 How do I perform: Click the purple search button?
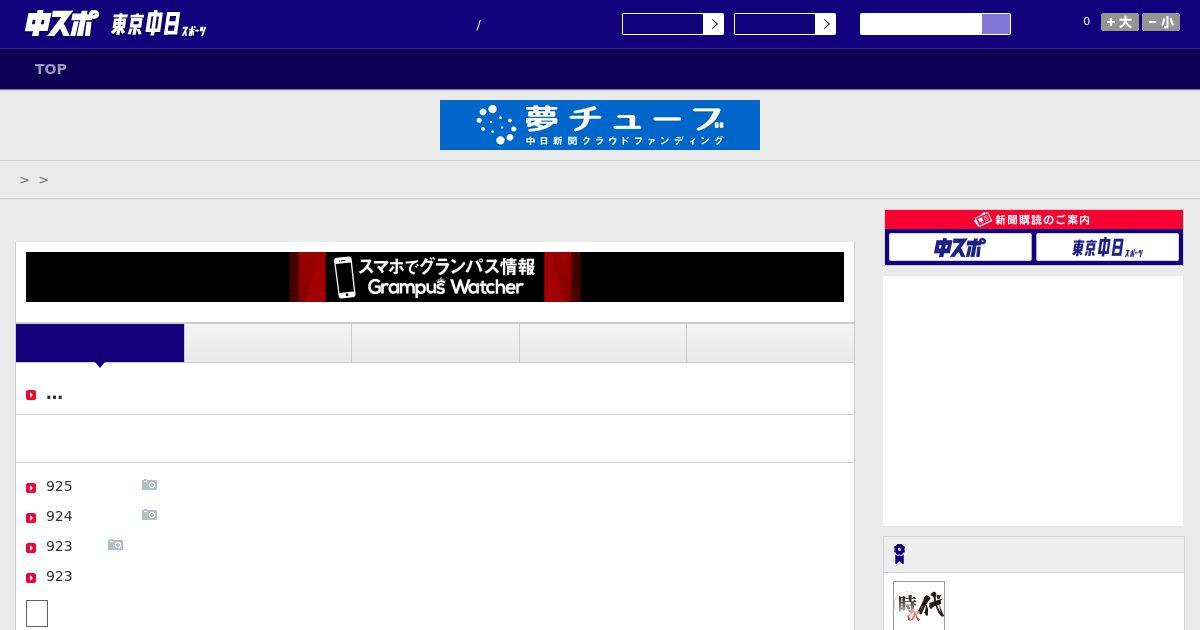pyautogui.click(x=996, y=24)
